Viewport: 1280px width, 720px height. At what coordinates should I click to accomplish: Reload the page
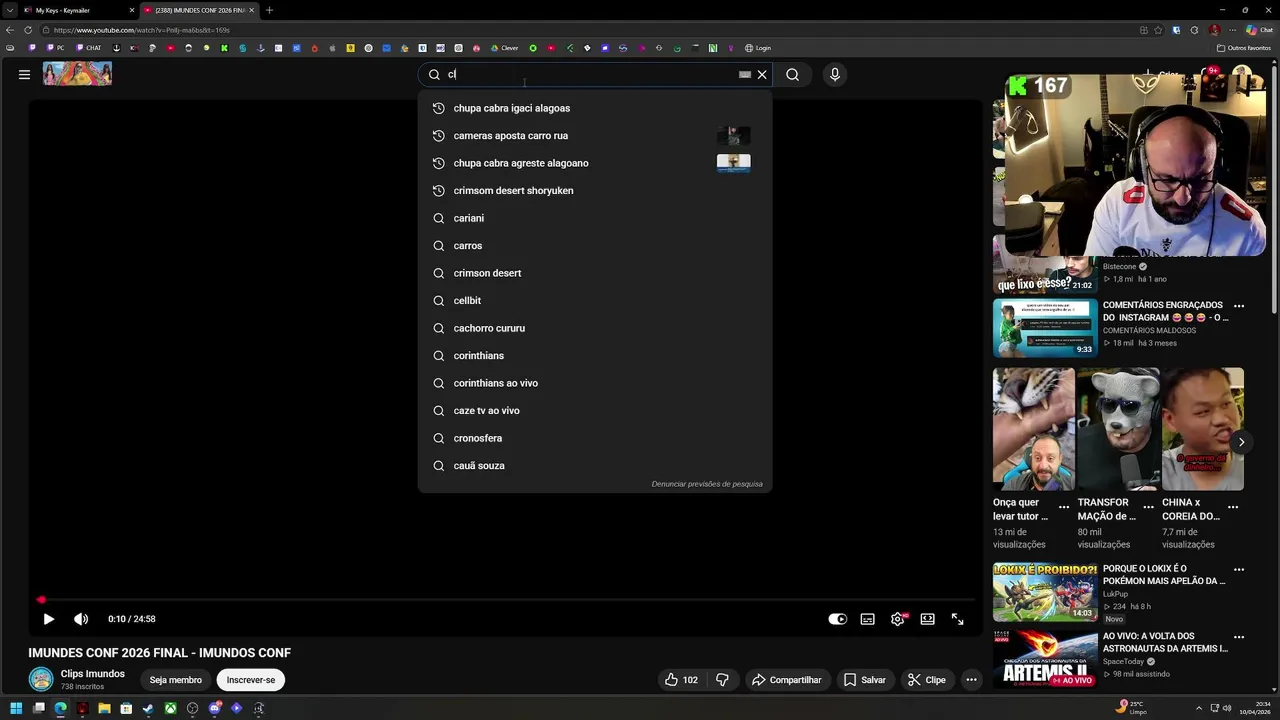26,30
